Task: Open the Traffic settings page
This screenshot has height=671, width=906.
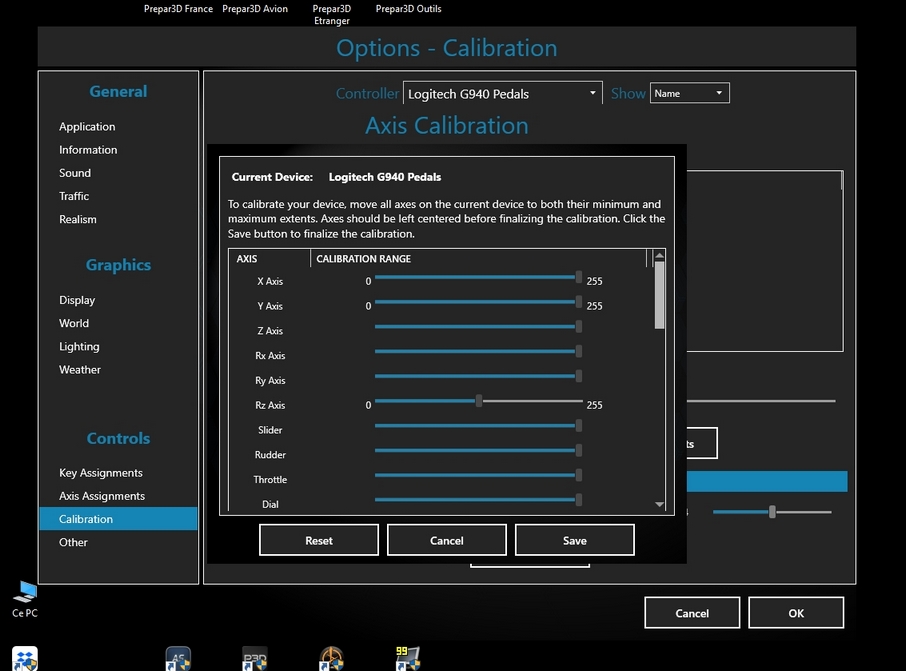Action: (x=74, y=196)
